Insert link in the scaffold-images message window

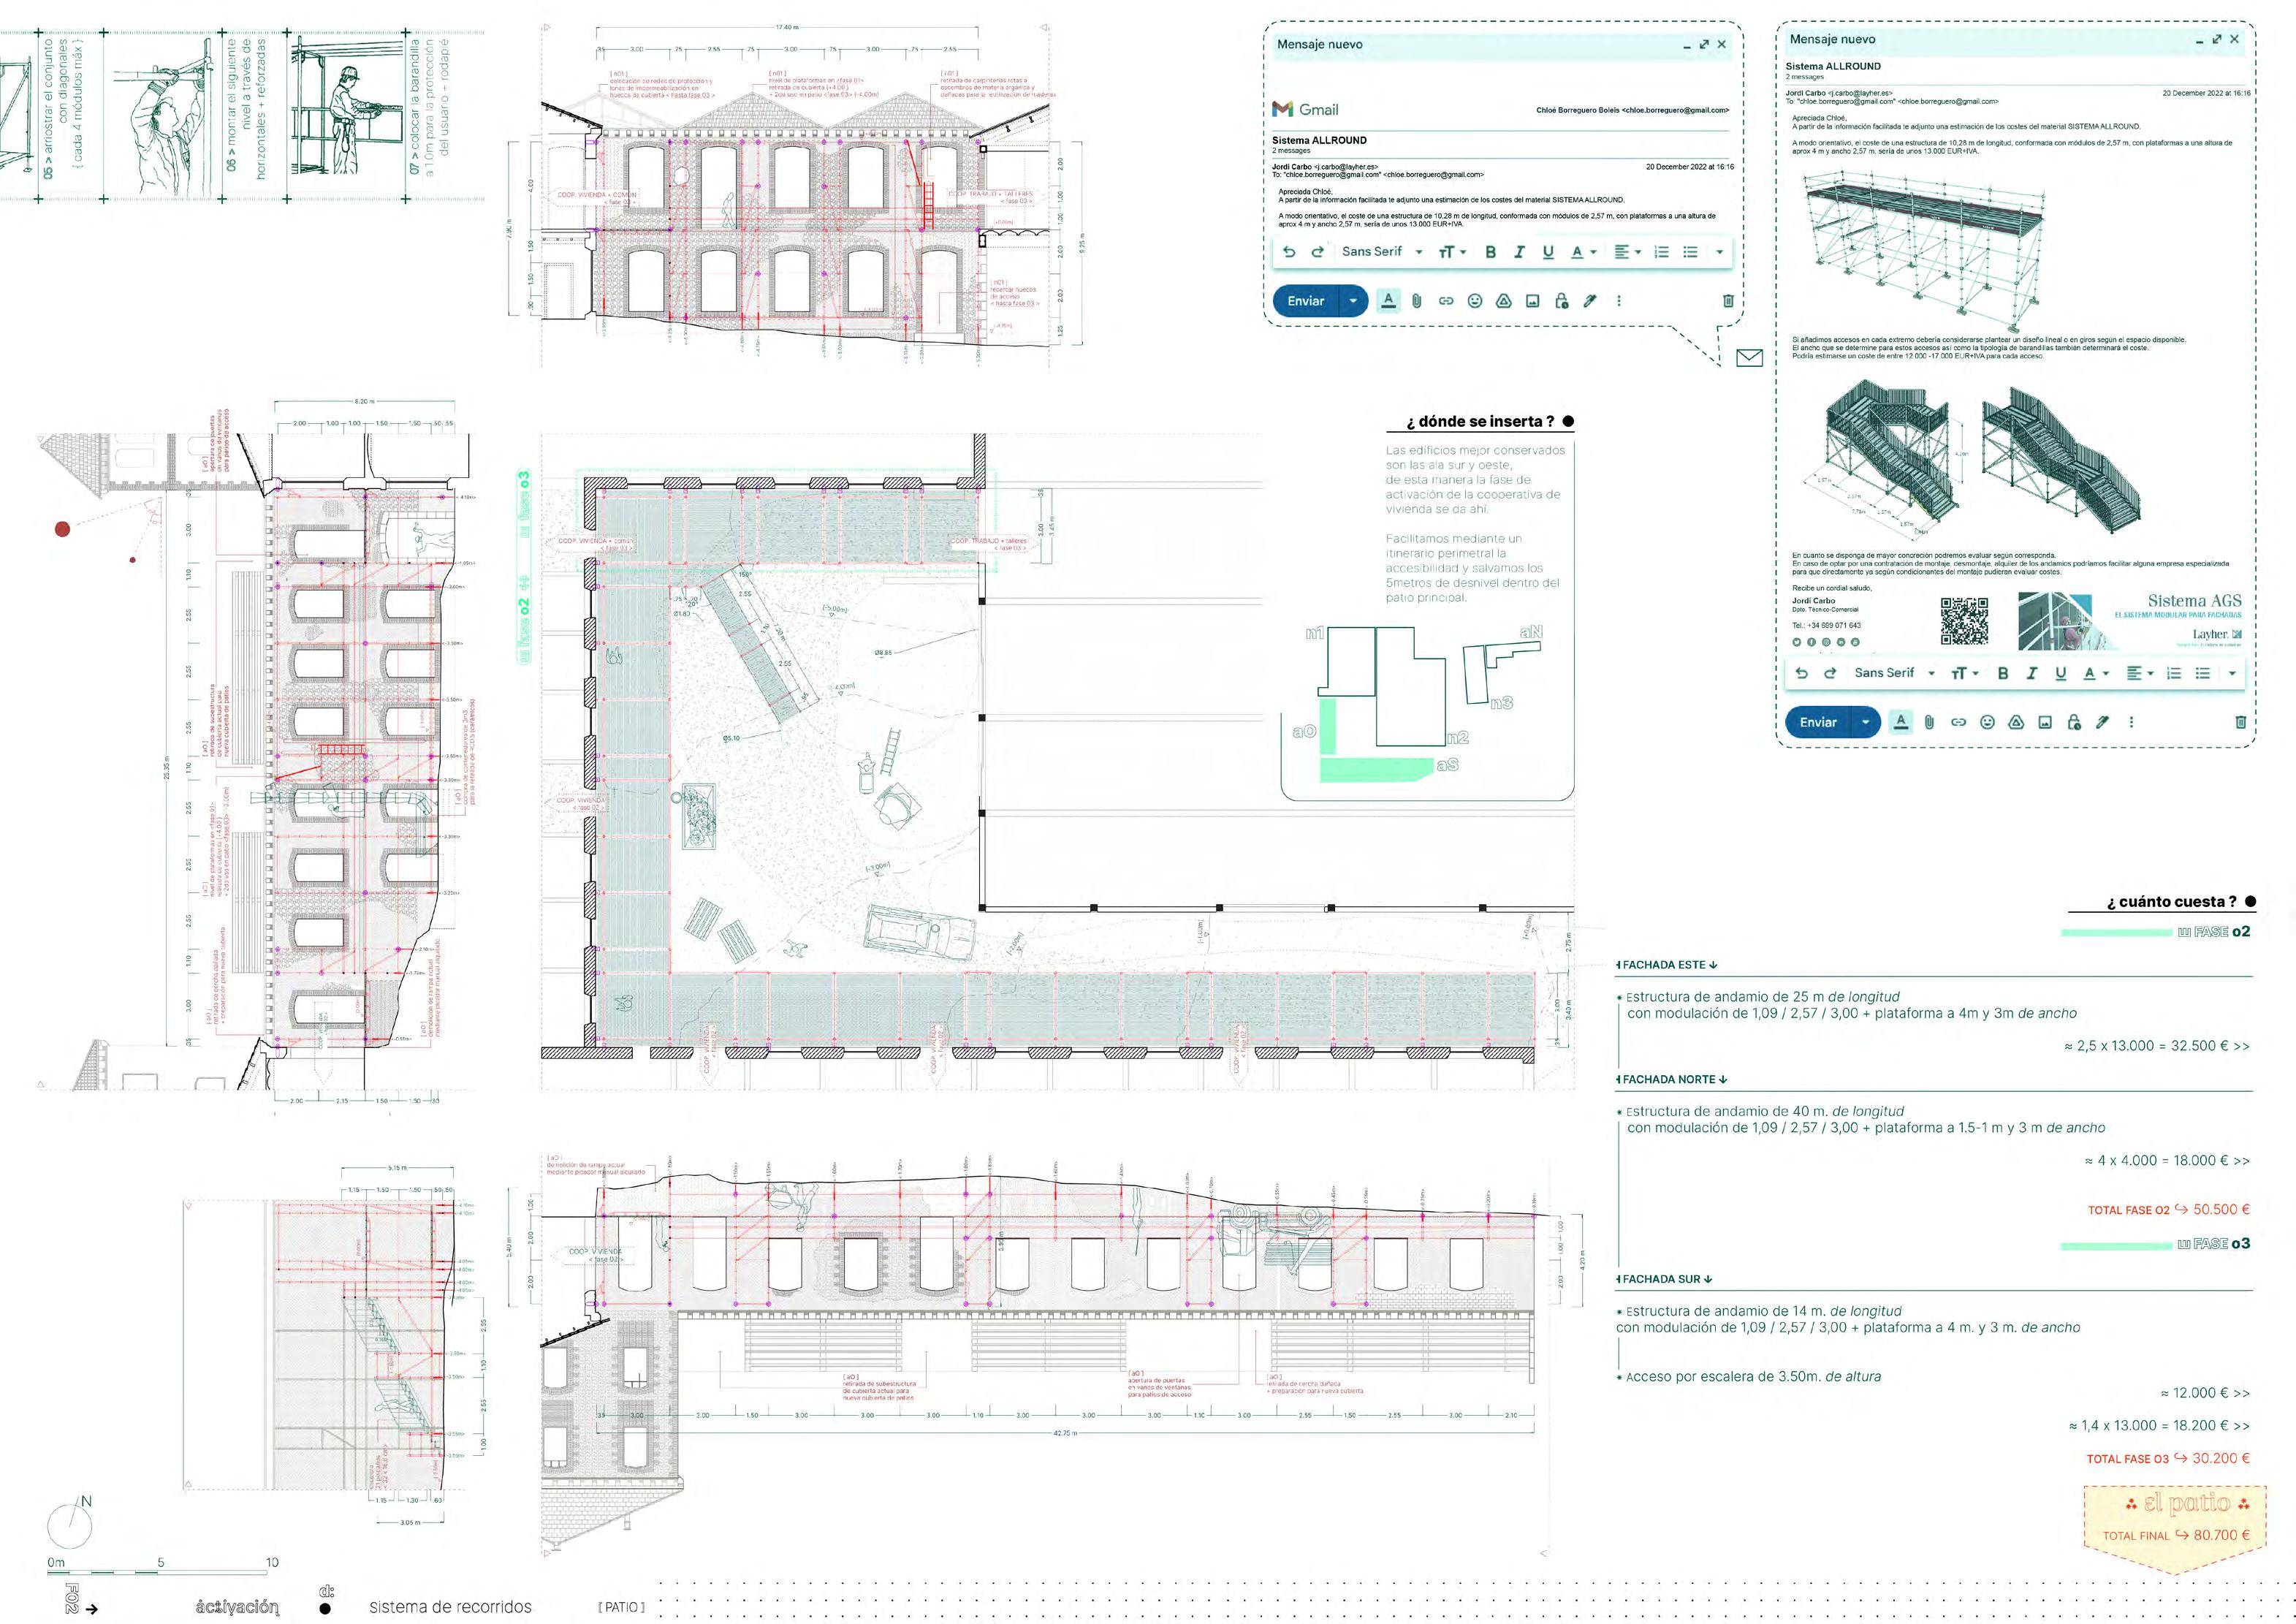click(1959, 722)
